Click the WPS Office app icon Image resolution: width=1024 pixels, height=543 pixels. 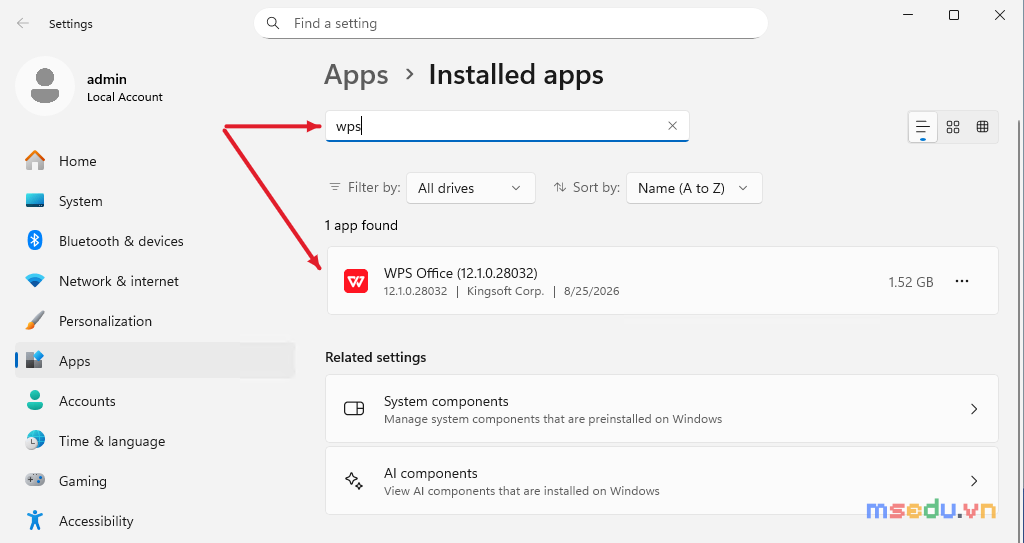[x=356, y=282]
